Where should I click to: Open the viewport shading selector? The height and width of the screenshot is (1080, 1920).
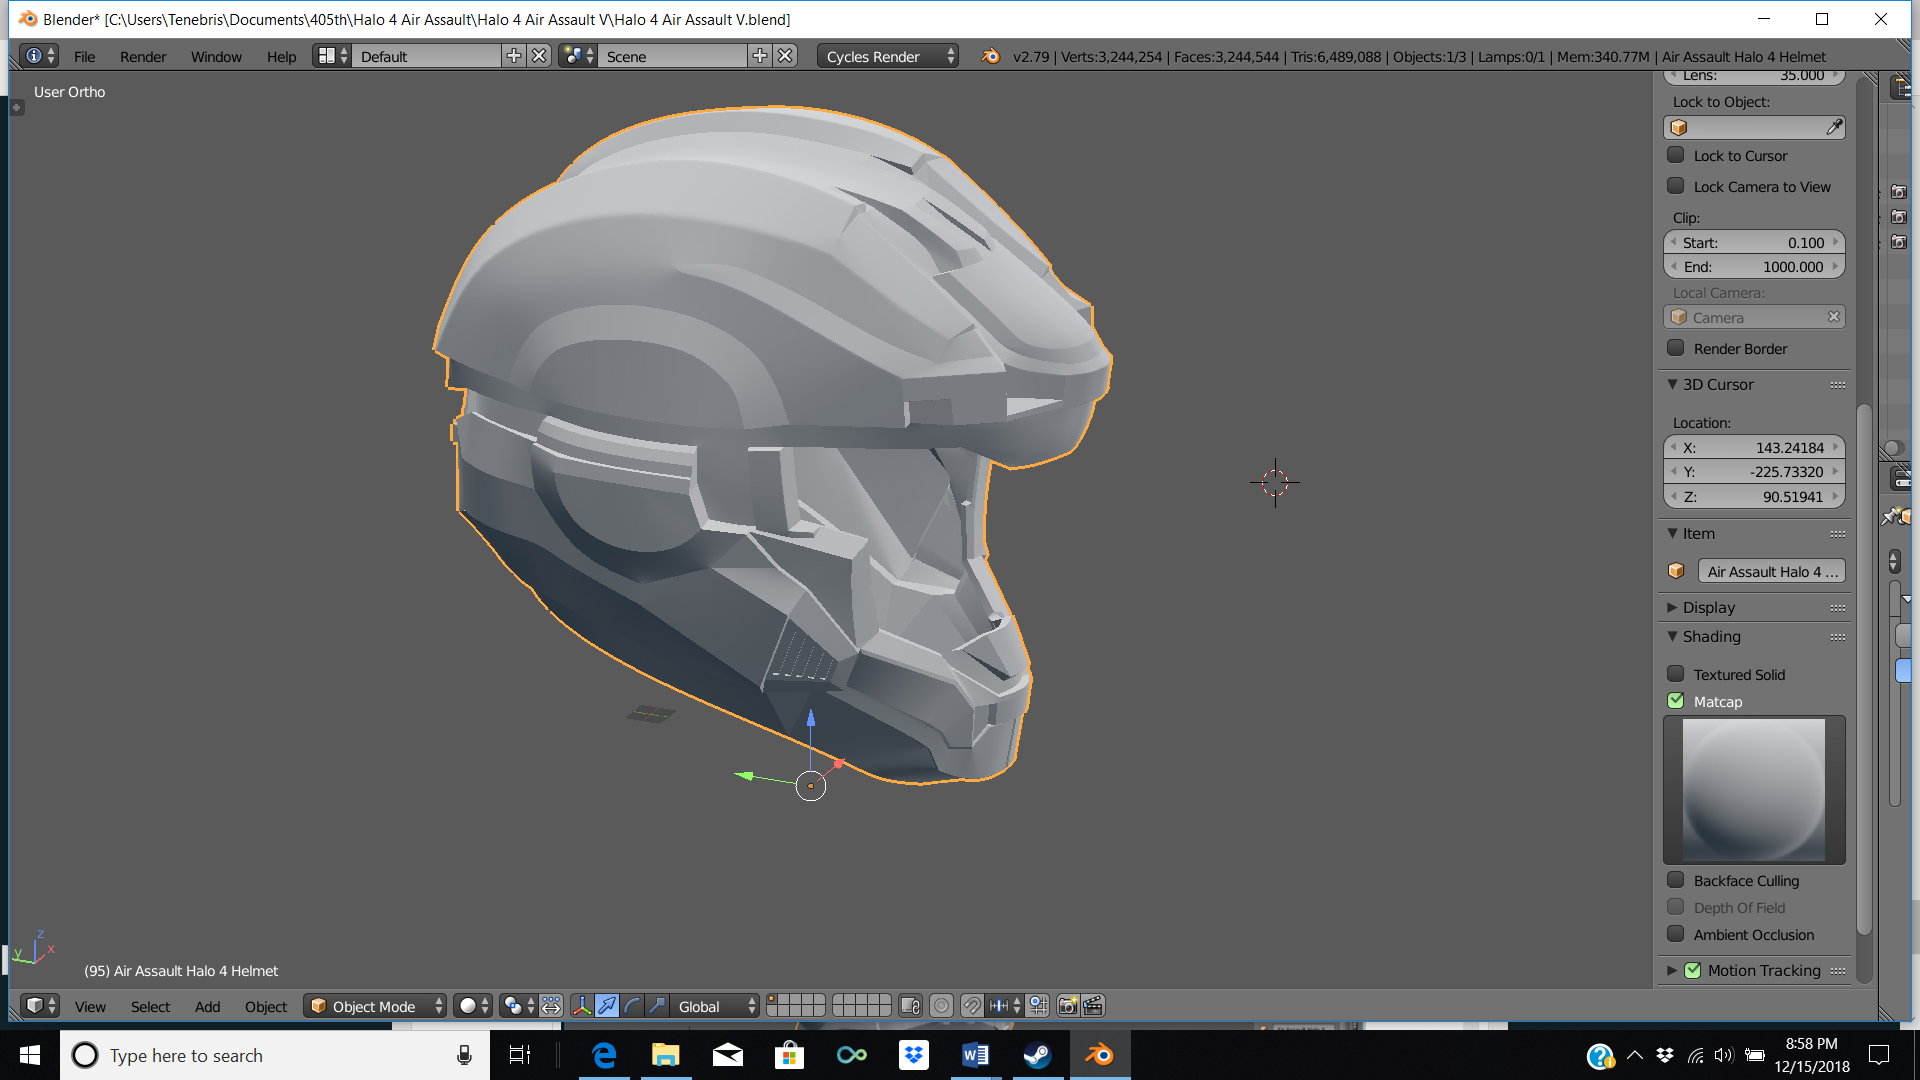pos(472,1006)
